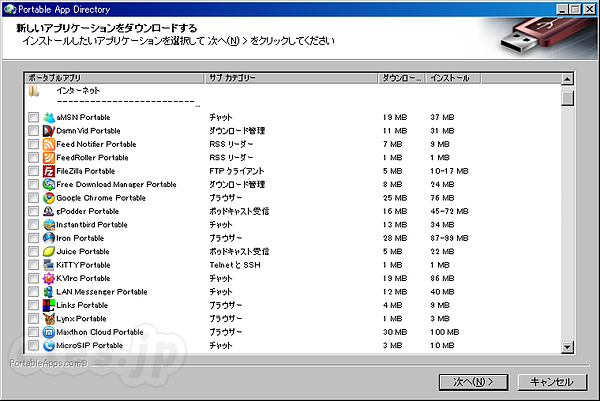
Task: Click the scrollbar down arrow
Action: pyautogui.click(x=567, y=346)
